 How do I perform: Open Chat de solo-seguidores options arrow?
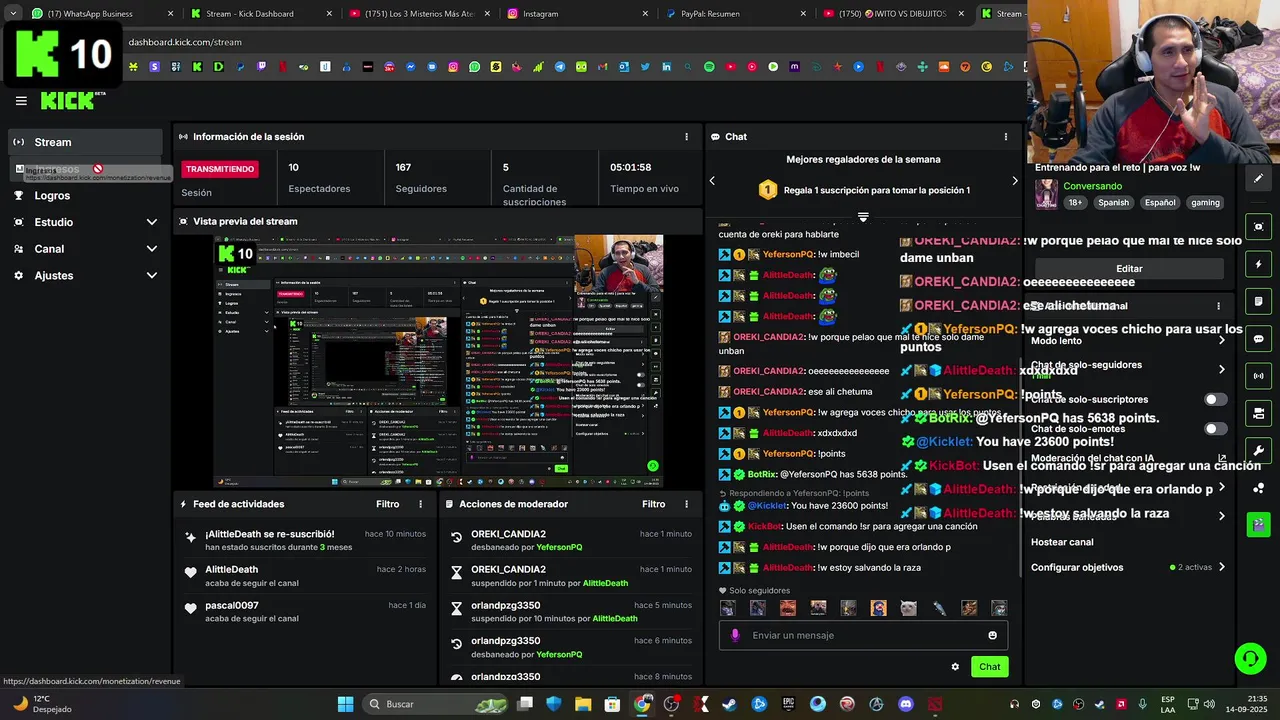(1221, 369)
